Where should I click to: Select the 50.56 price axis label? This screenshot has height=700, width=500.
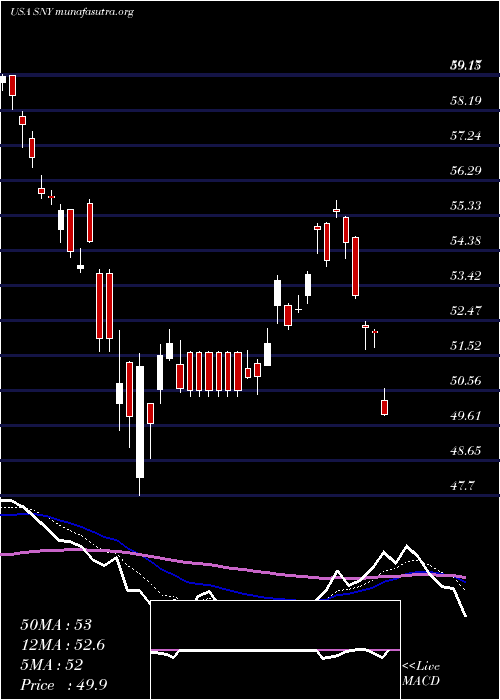[x=465, y=381]
